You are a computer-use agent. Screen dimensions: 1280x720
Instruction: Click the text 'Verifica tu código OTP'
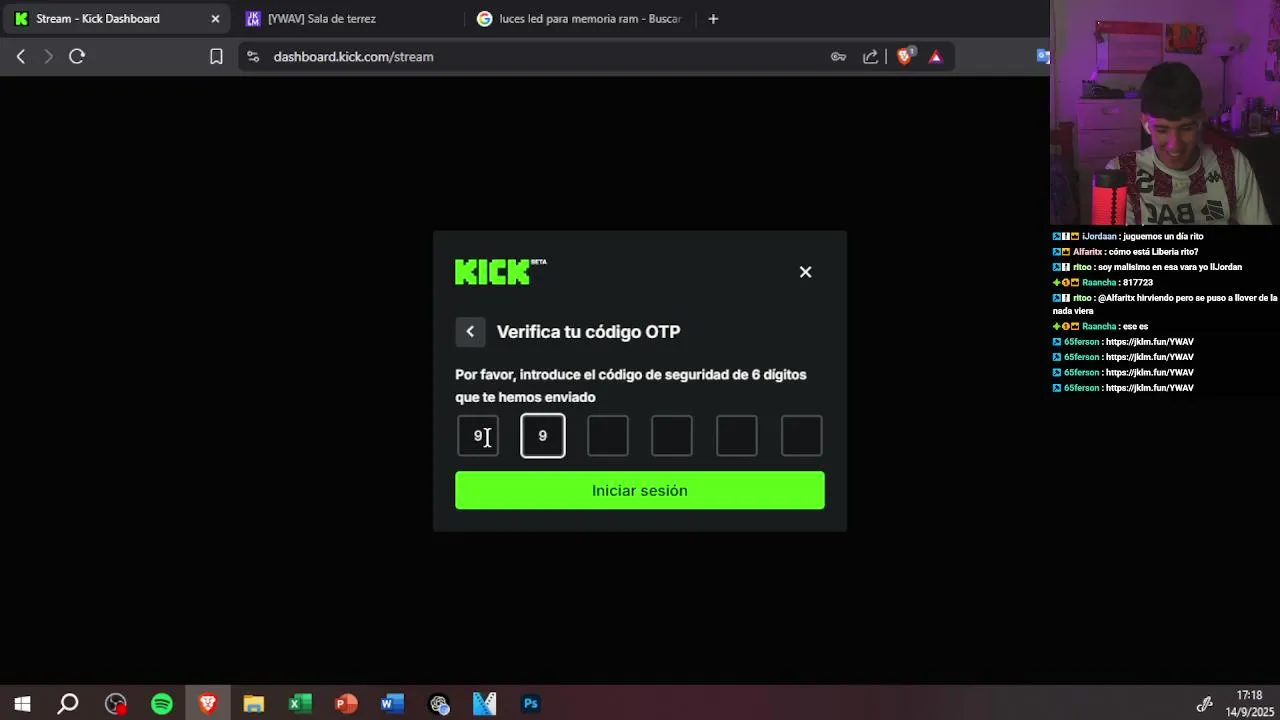(x=588, y=332)
